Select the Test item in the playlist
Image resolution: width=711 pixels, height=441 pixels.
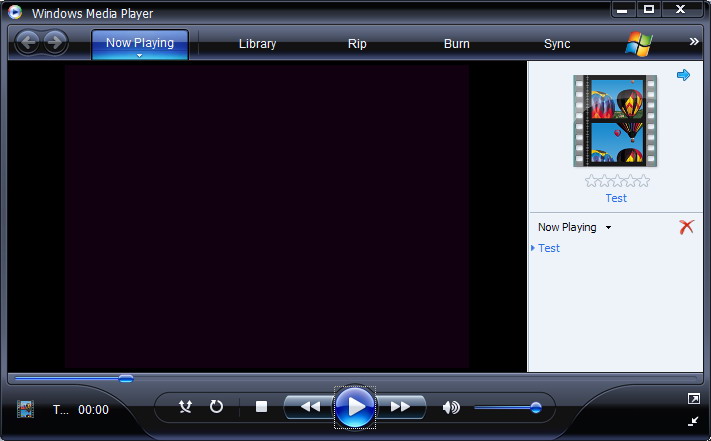[x=549, y=248]
